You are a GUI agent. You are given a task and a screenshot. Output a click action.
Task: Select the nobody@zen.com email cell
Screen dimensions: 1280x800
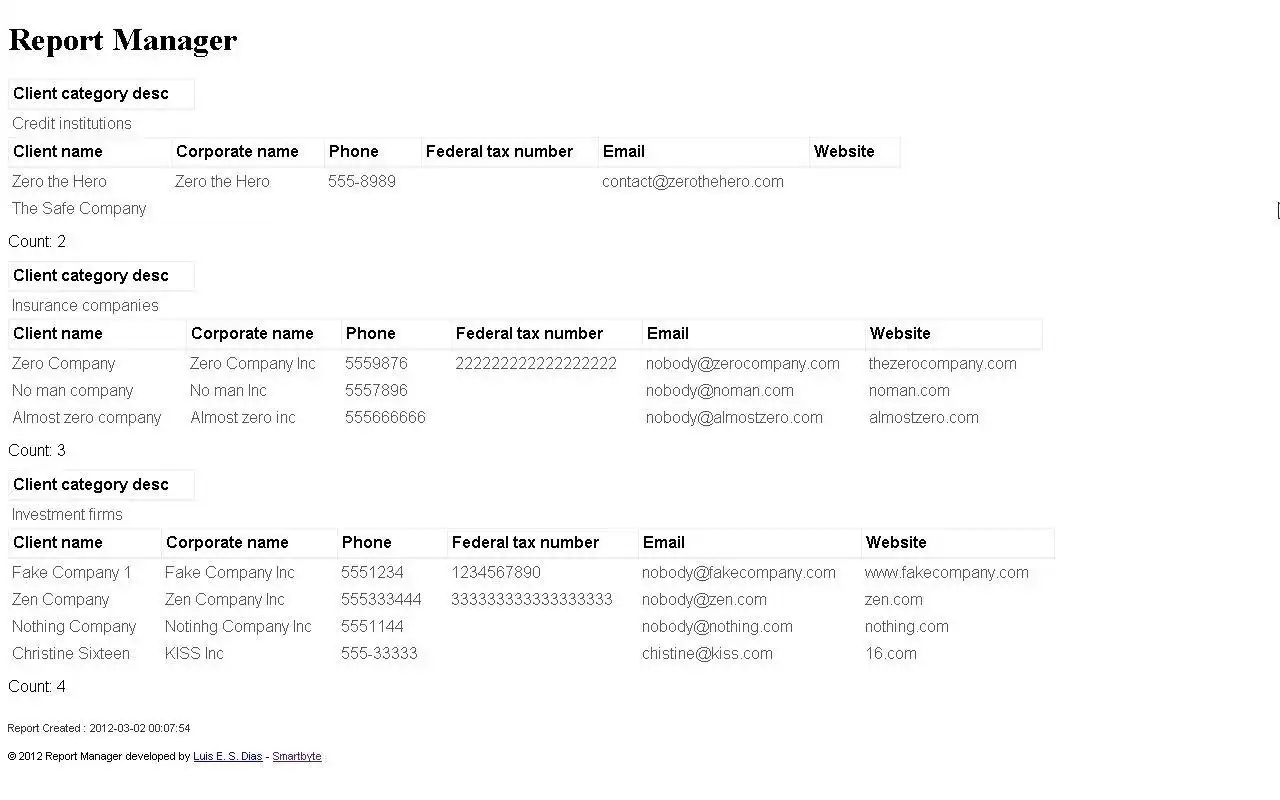click(704, 600)
